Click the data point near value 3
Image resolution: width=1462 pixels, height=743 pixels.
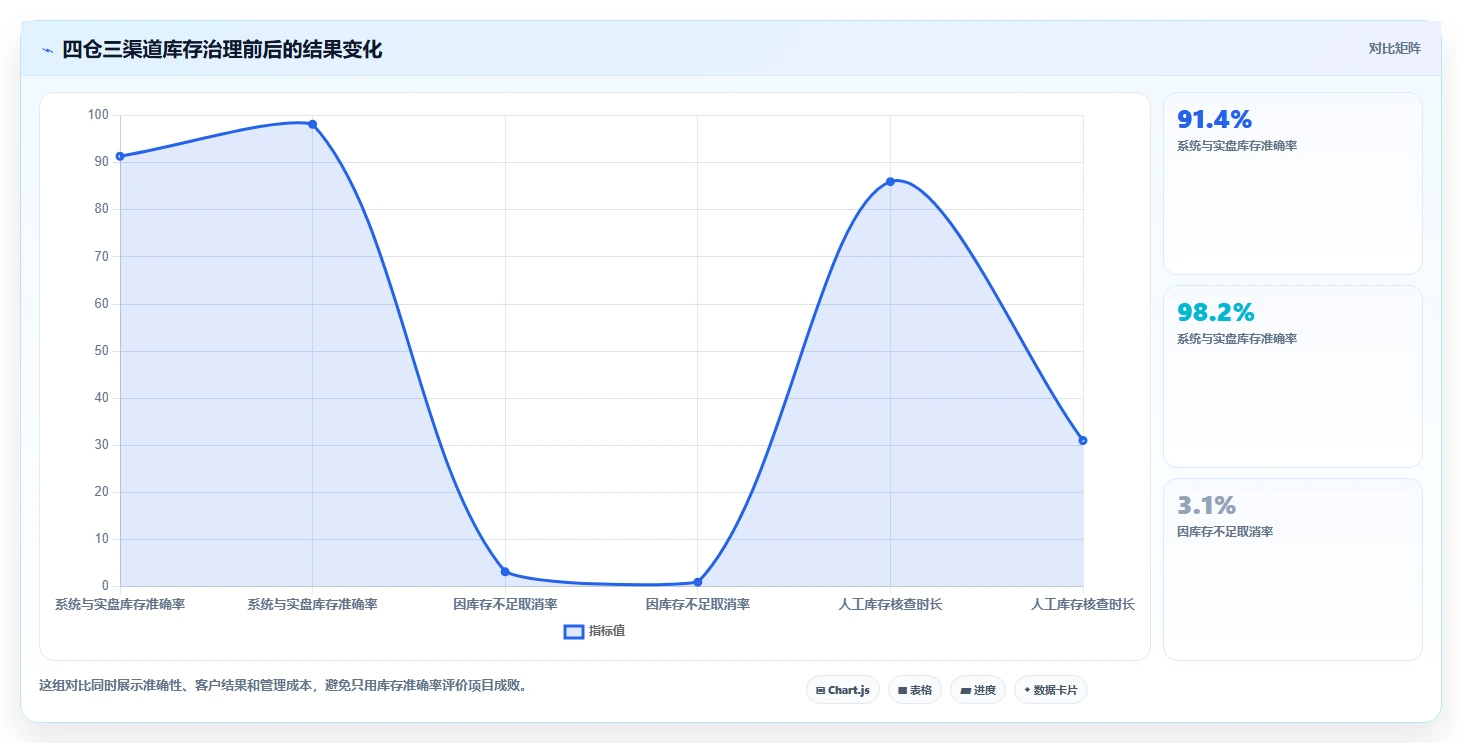point(505,572)
